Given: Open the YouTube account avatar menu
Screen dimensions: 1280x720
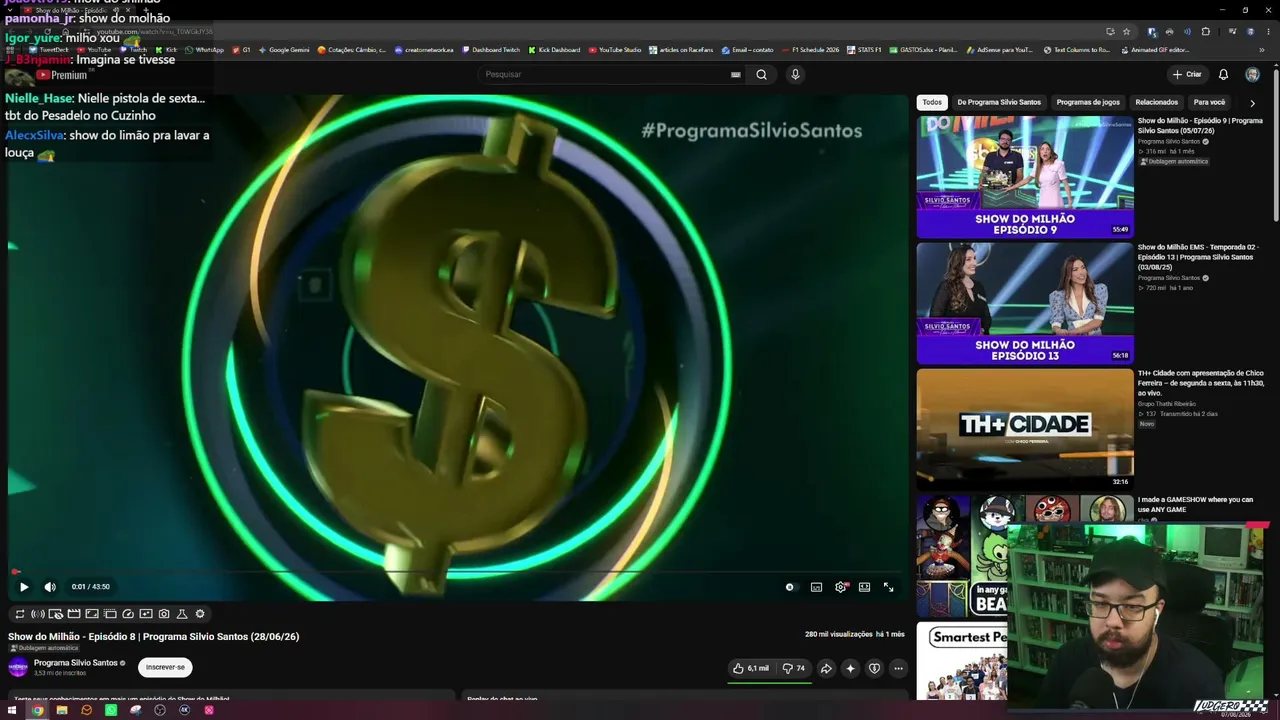Looking at the screenshot, I should coord(1252,74).
